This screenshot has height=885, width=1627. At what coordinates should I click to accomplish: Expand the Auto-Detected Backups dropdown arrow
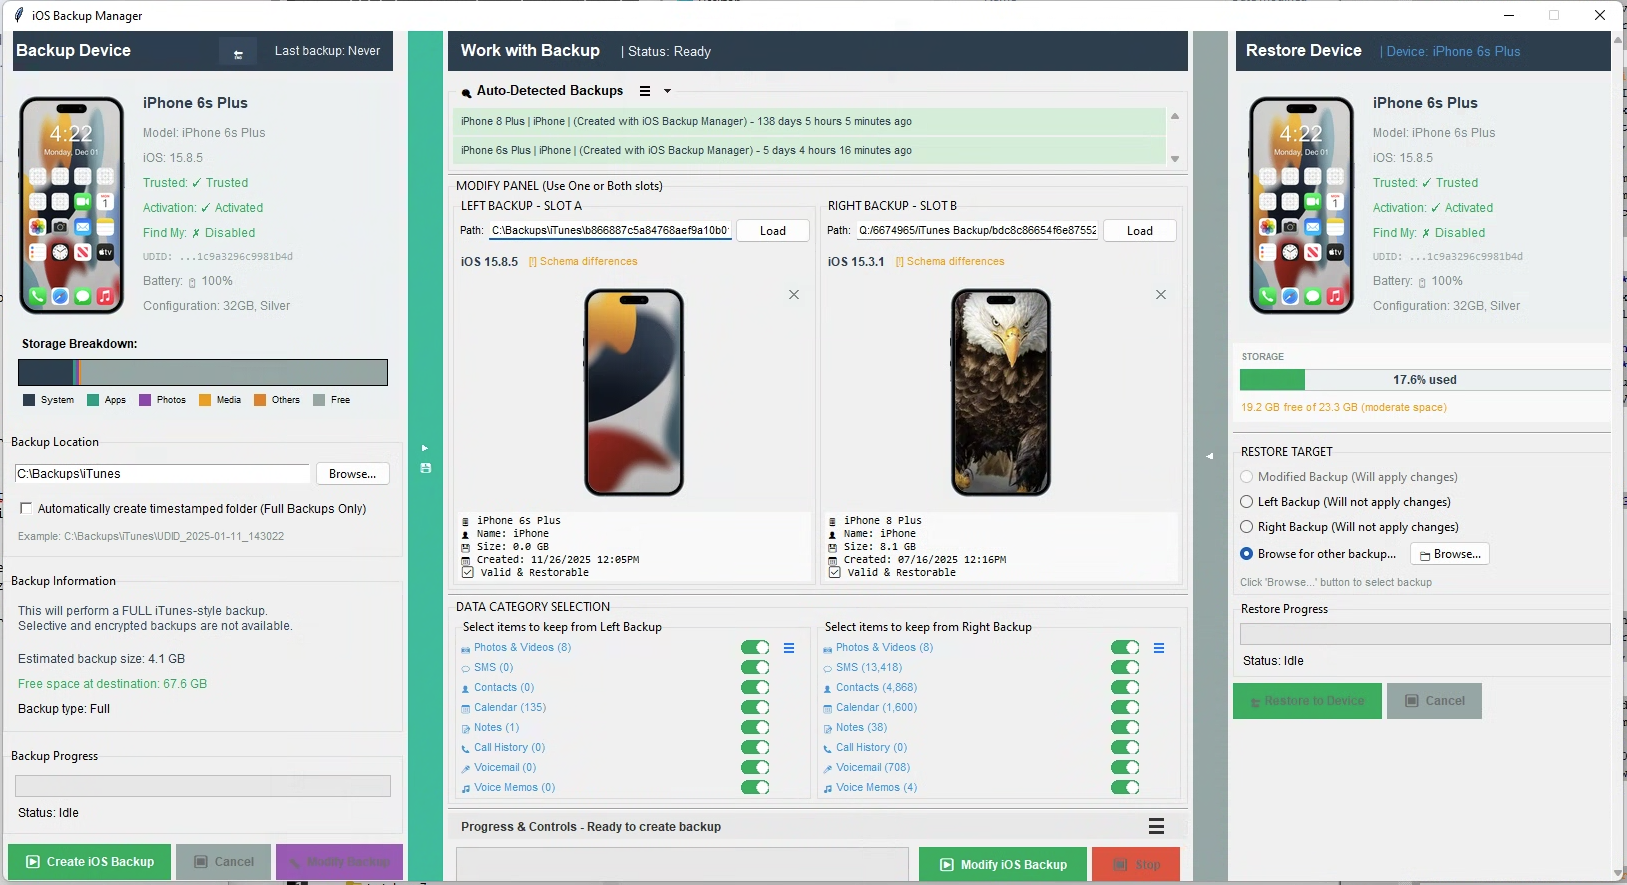667,91
